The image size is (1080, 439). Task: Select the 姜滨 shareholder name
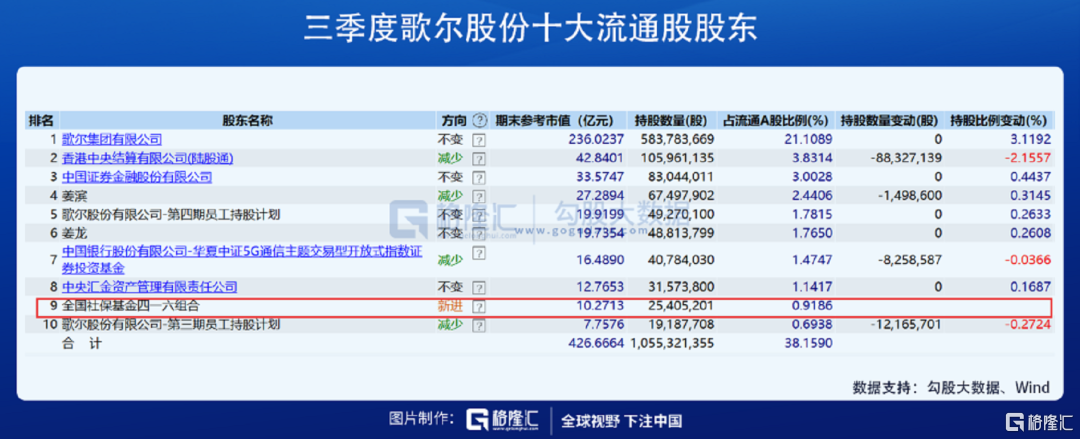tap(74, 196)
